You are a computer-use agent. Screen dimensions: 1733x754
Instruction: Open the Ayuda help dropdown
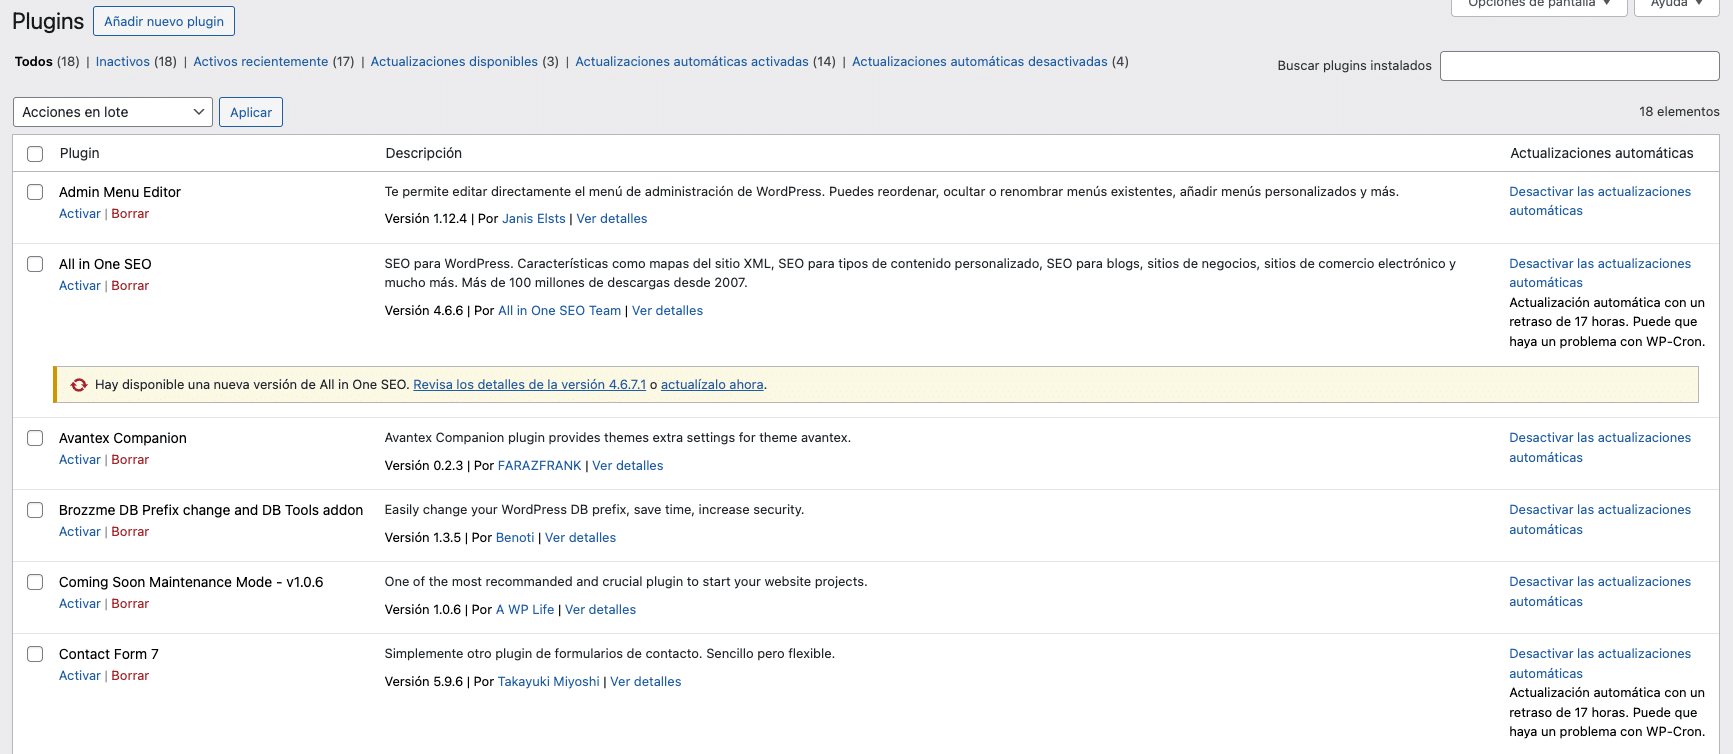(1676, 4)
